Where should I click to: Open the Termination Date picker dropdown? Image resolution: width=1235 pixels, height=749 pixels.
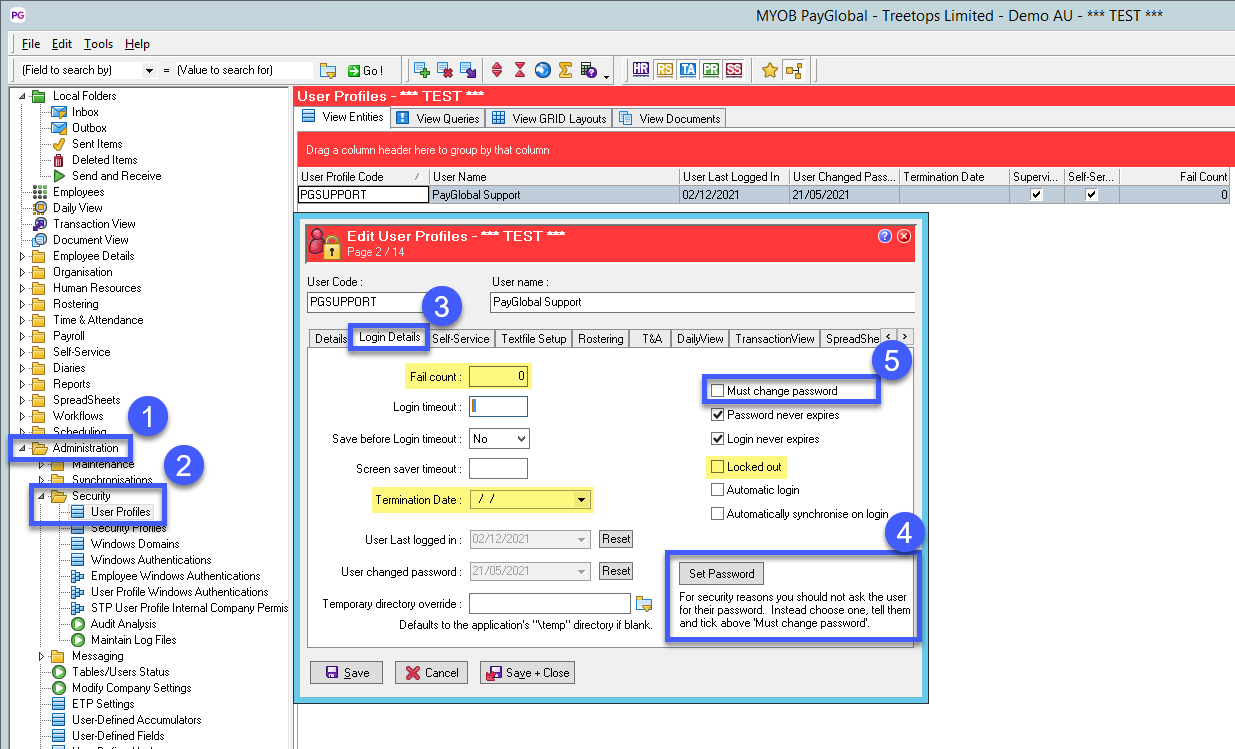[582, 499]
